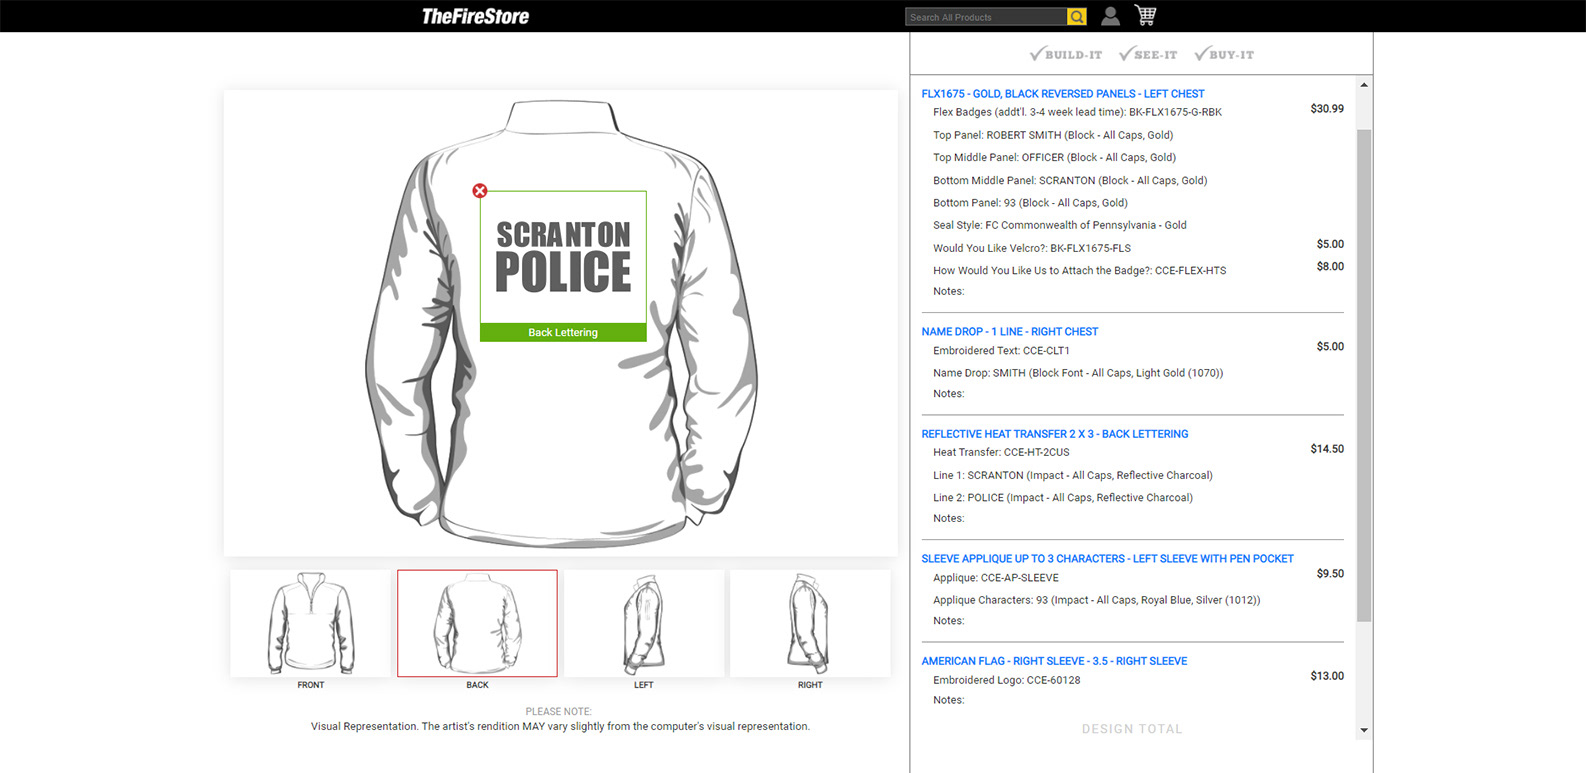Open the user account icon
This screenshot has width=1586, height=773.
[1110, 16]
